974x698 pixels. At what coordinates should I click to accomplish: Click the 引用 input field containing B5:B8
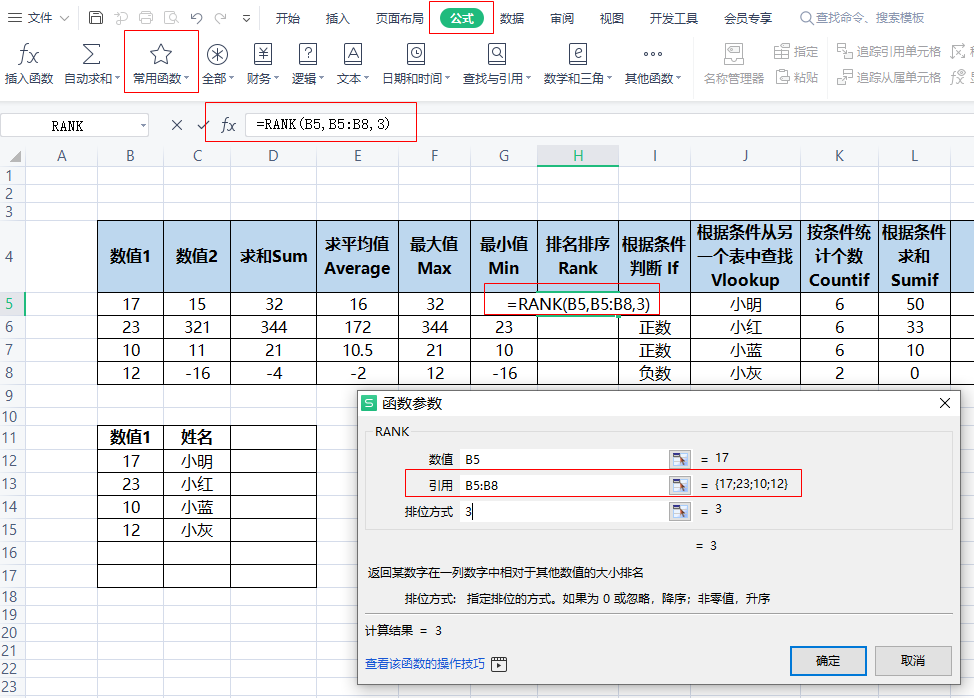(x=564, y=485)
